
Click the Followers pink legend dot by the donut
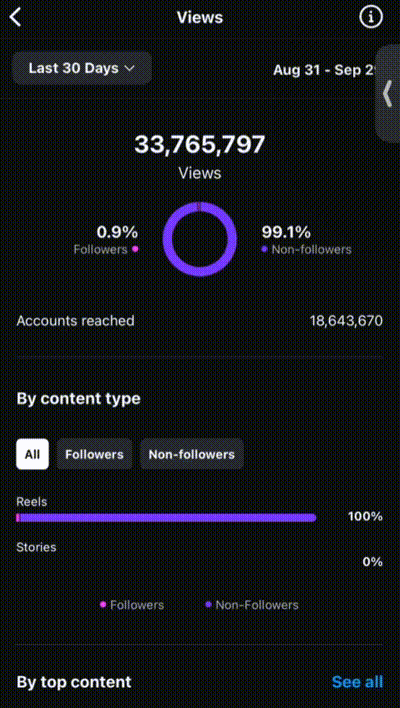point(135,249)
